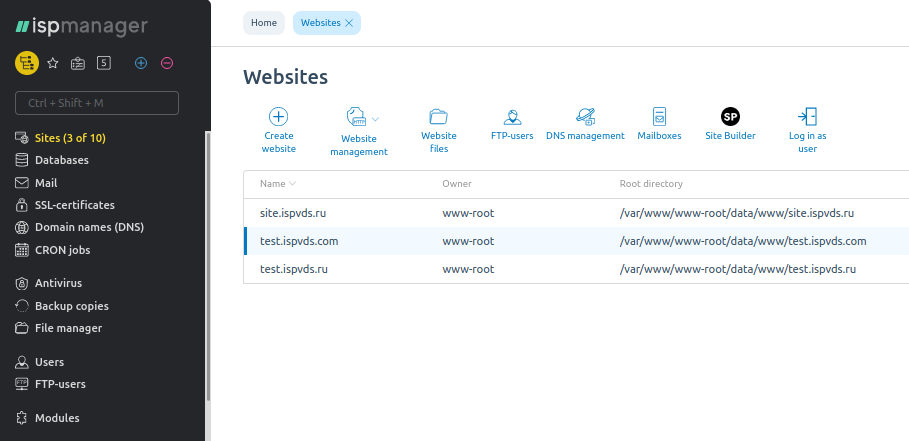Click www-root owner of test.ispvds.com
The width and height of the screenshot is (909, 441).
(x=468, y=241)
